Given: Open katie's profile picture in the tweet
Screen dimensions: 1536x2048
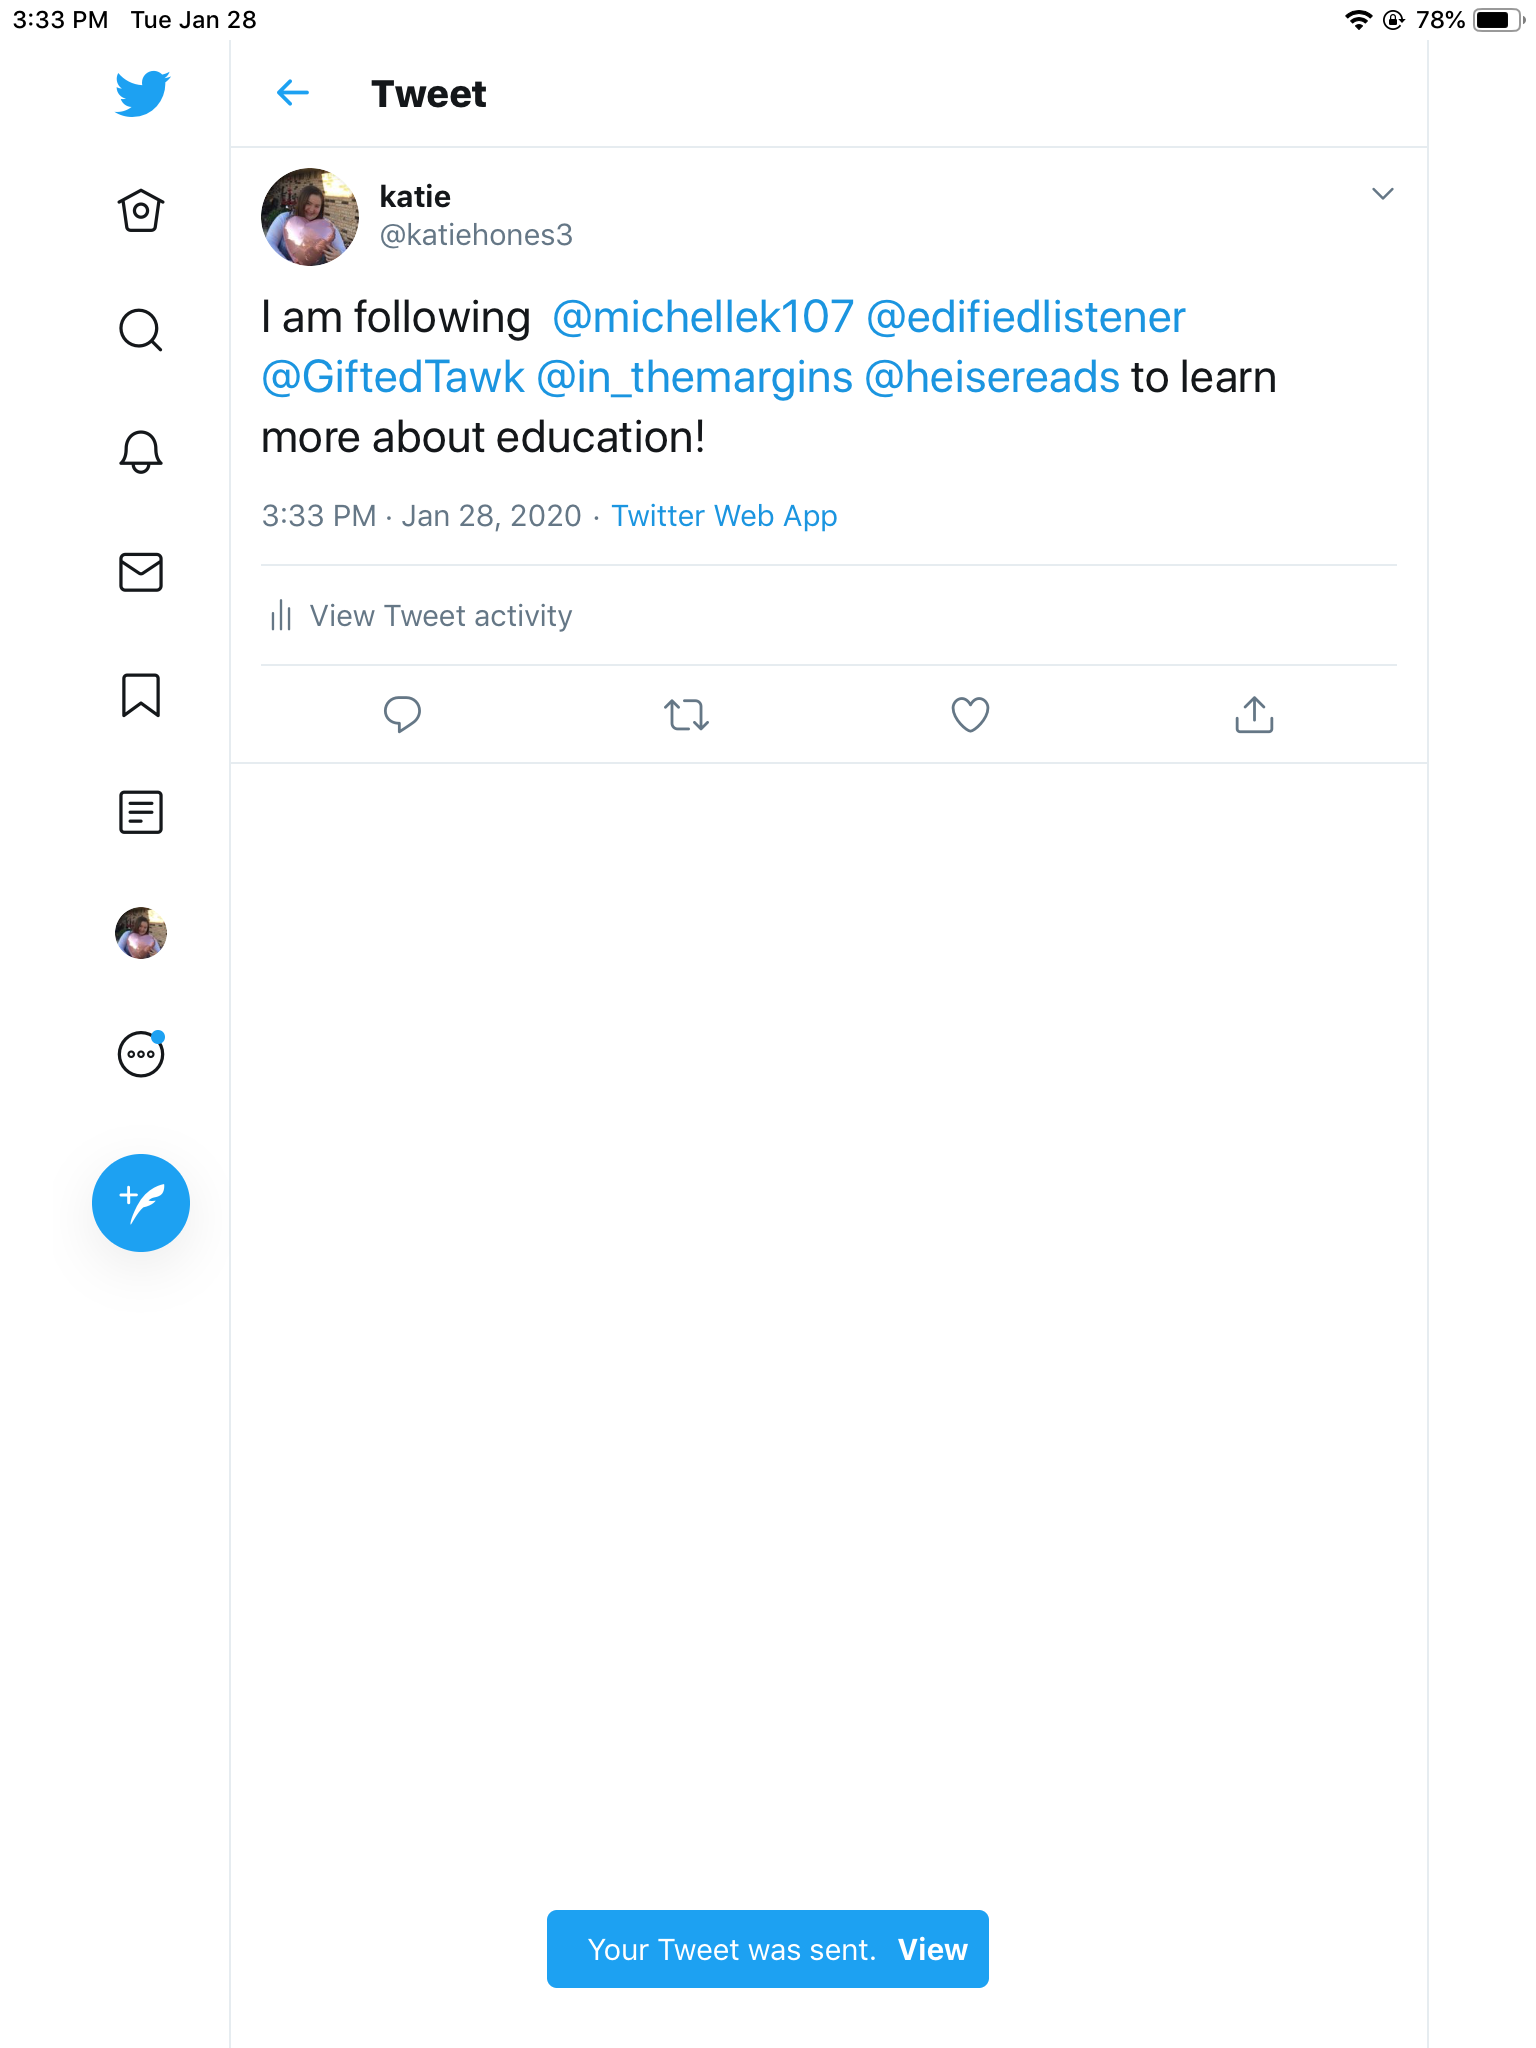Looking at the screenshot, I should click(x=310, y=217).
